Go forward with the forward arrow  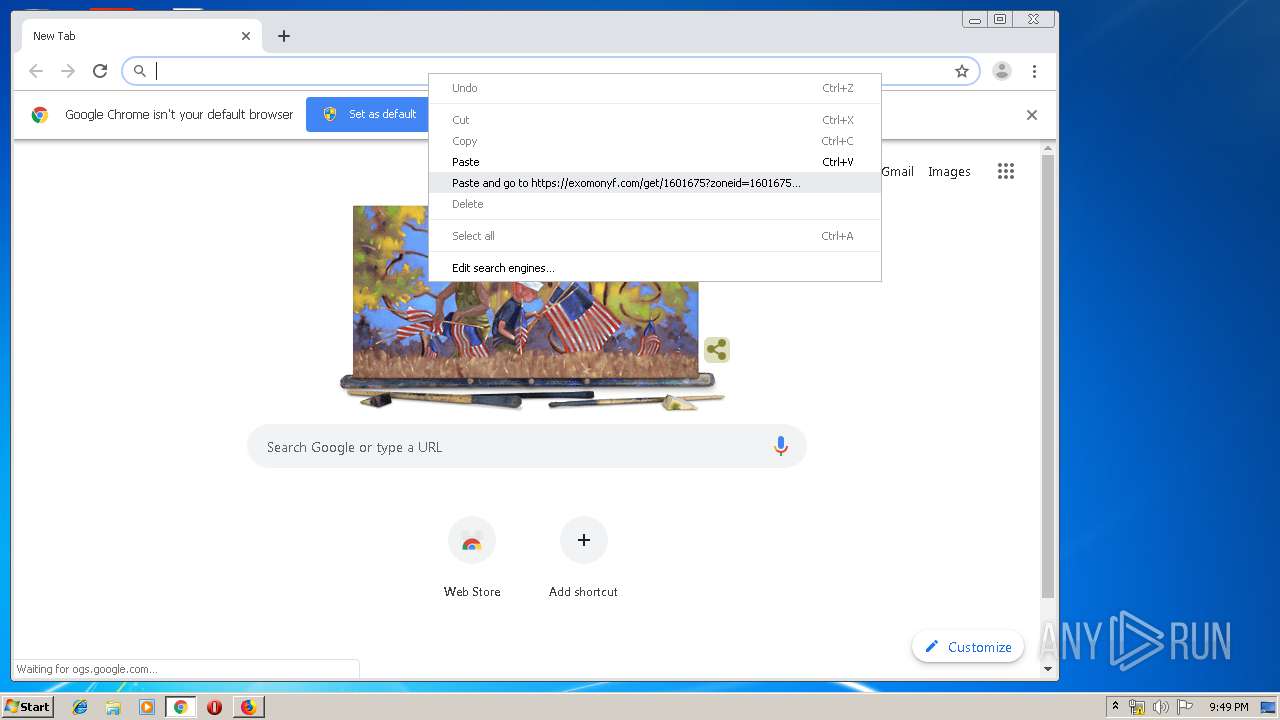click(68, 71)
